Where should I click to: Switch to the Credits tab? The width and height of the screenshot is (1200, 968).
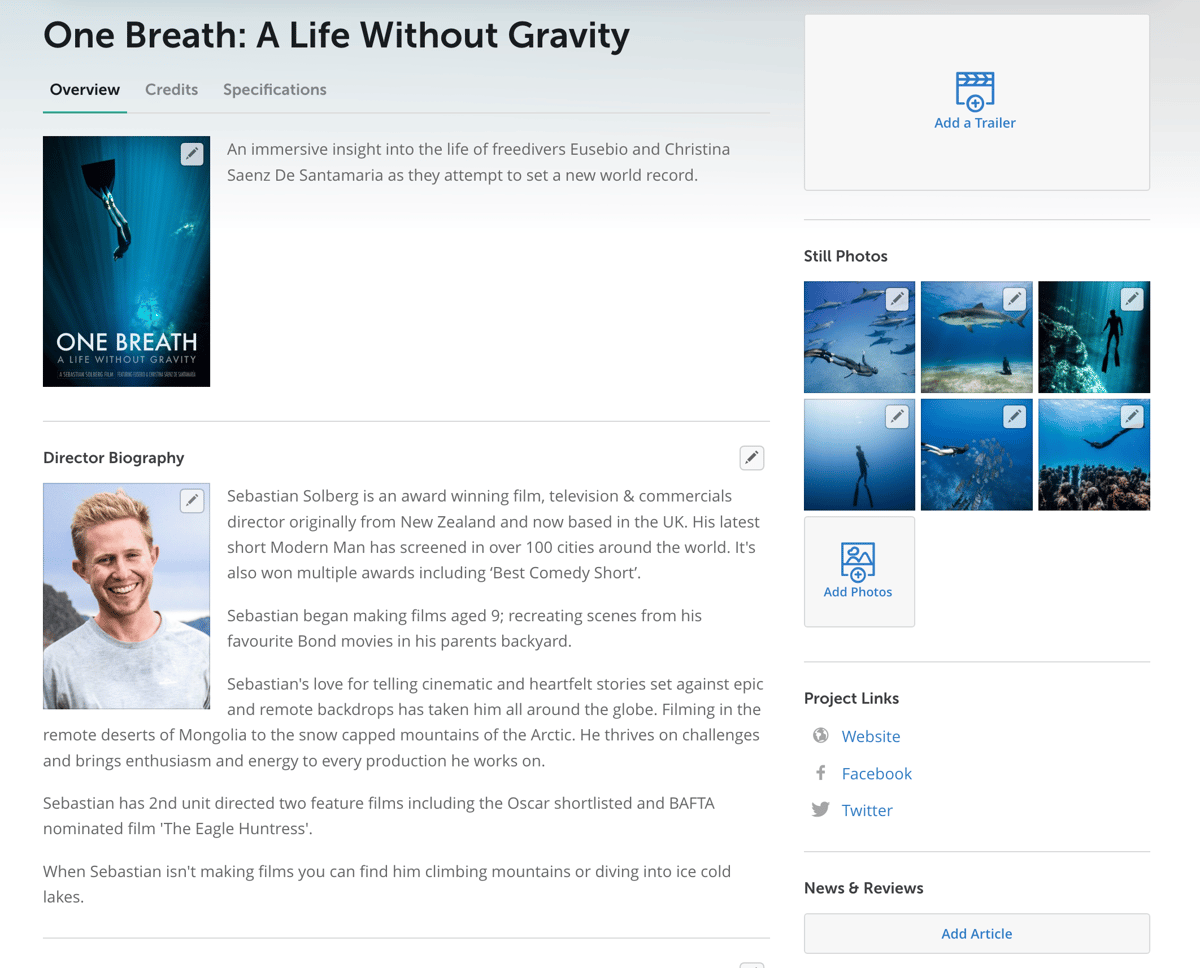(172, 89)
